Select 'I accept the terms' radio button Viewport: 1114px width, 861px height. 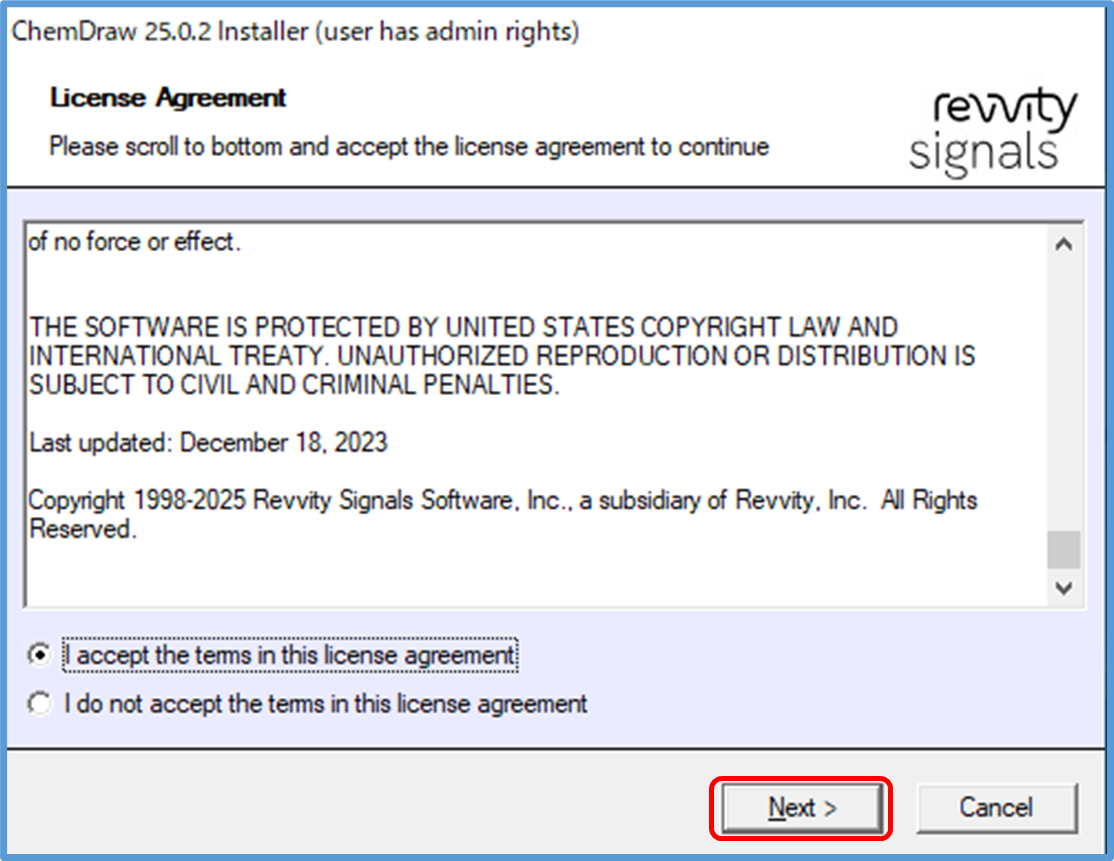pos(40,655)
